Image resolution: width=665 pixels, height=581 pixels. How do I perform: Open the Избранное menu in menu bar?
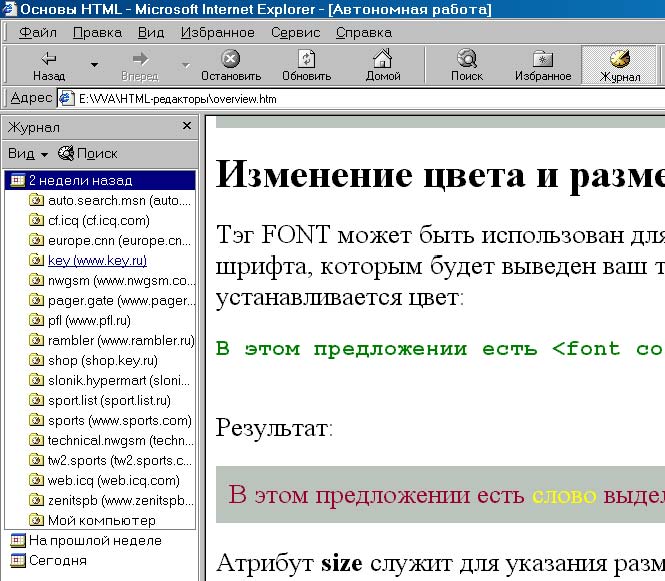tap(218, 33)
